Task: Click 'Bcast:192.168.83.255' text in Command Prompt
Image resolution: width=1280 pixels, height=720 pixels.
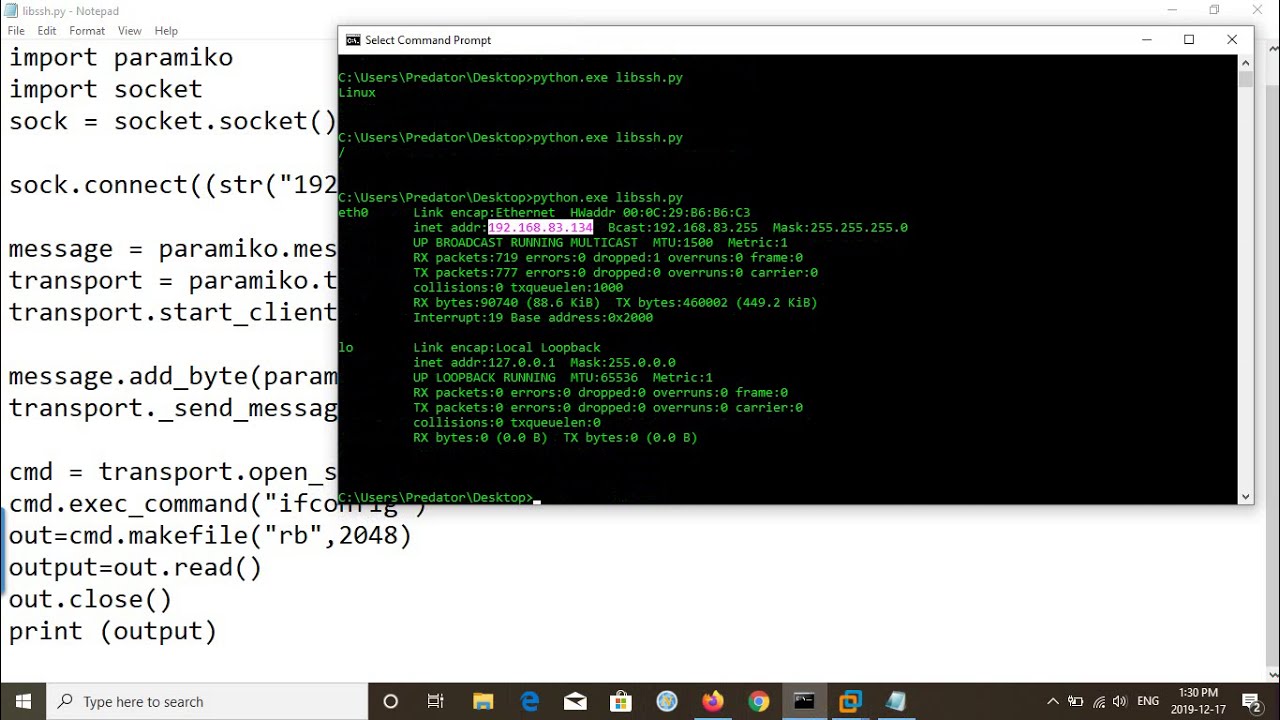Action: [683, 228]
